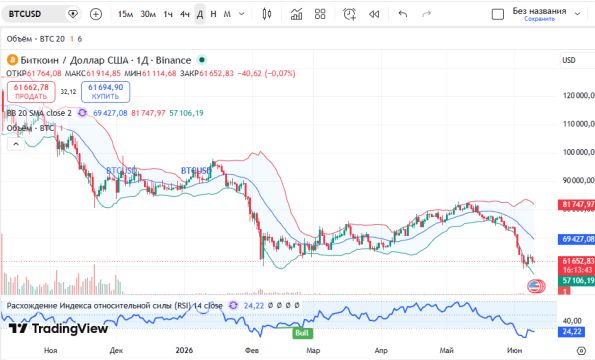Click the red 81 747,97 price label
Viewport: 595px width, 360px height.
point(576,205)
